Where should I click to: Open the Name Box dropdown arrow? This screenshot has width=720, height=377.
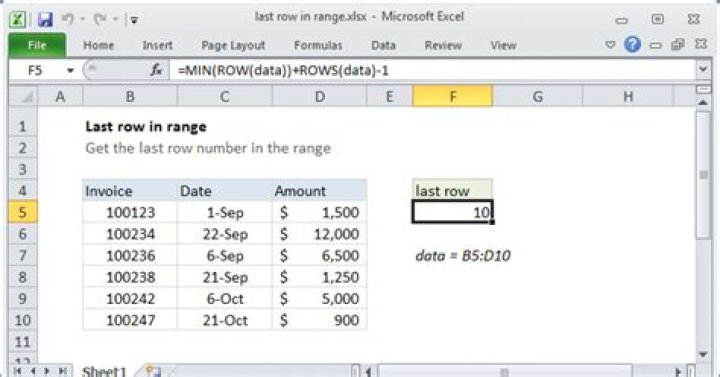70,71
